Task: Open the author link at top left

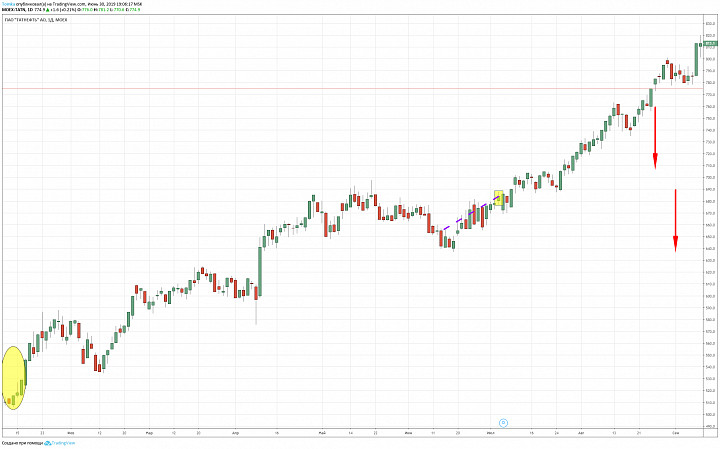Action: pyautogui.click(x=9, y=5)
